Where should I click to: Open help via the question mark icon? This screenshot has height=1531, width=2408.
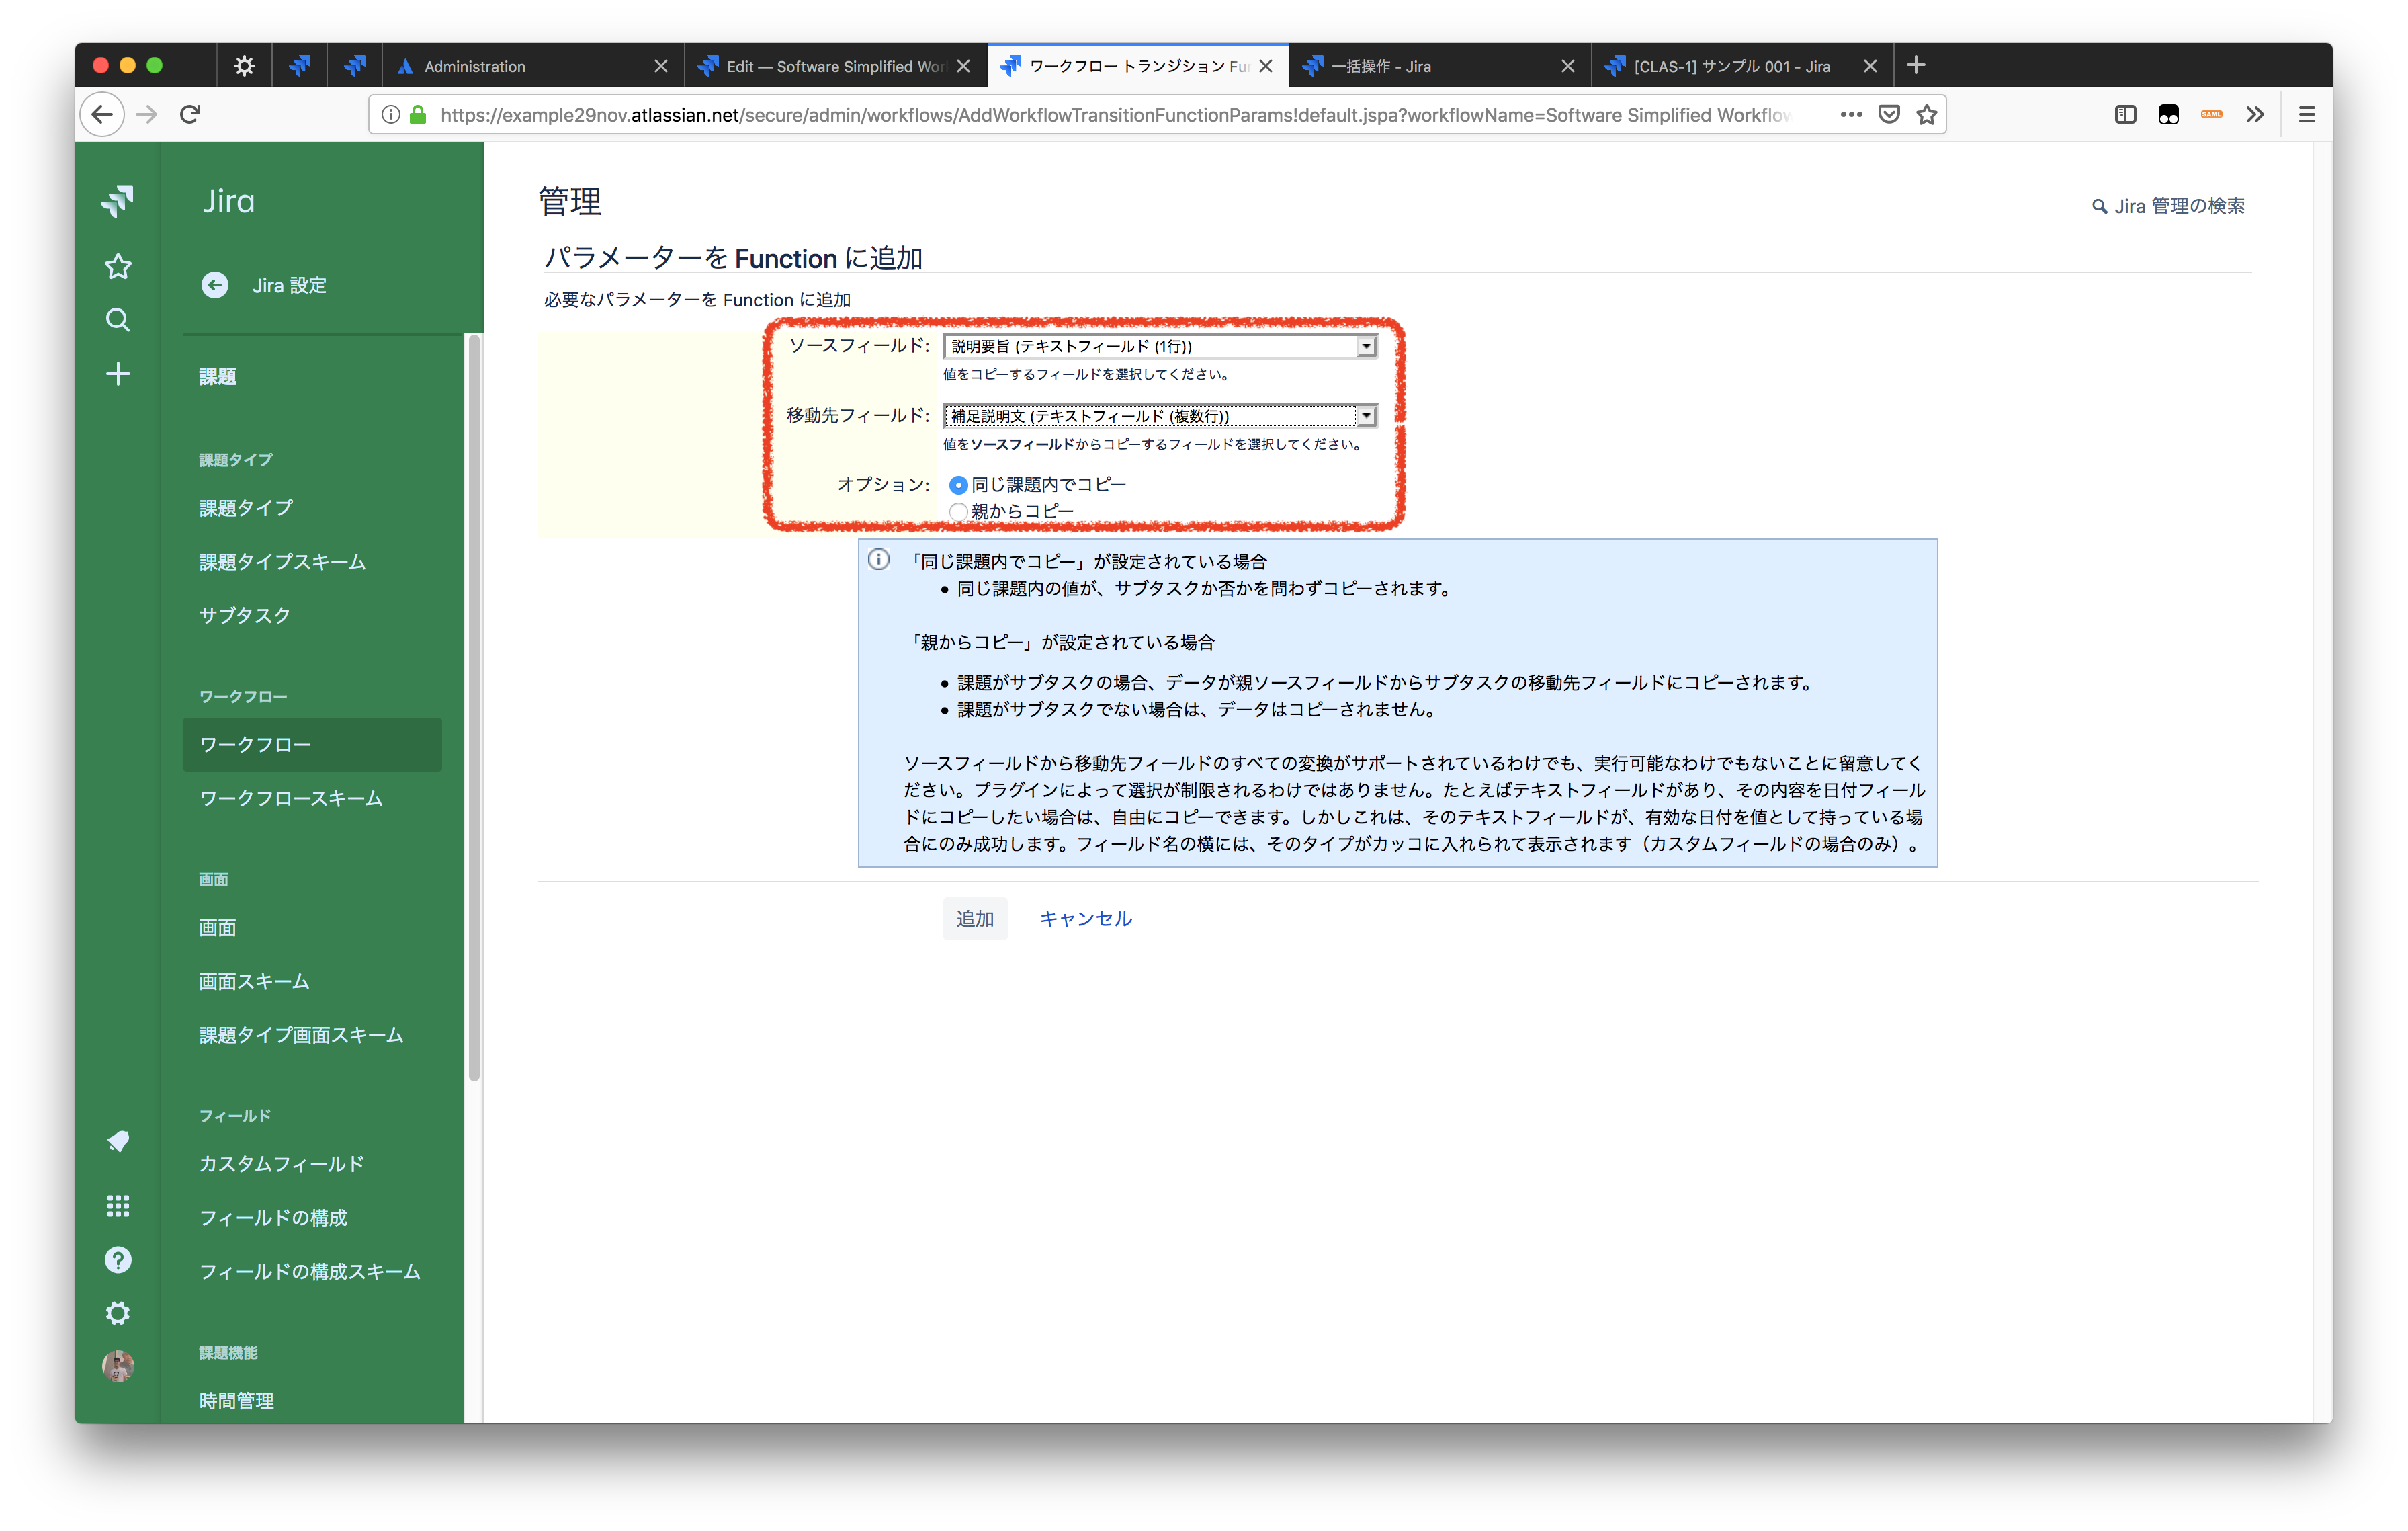coord(118,1259)
